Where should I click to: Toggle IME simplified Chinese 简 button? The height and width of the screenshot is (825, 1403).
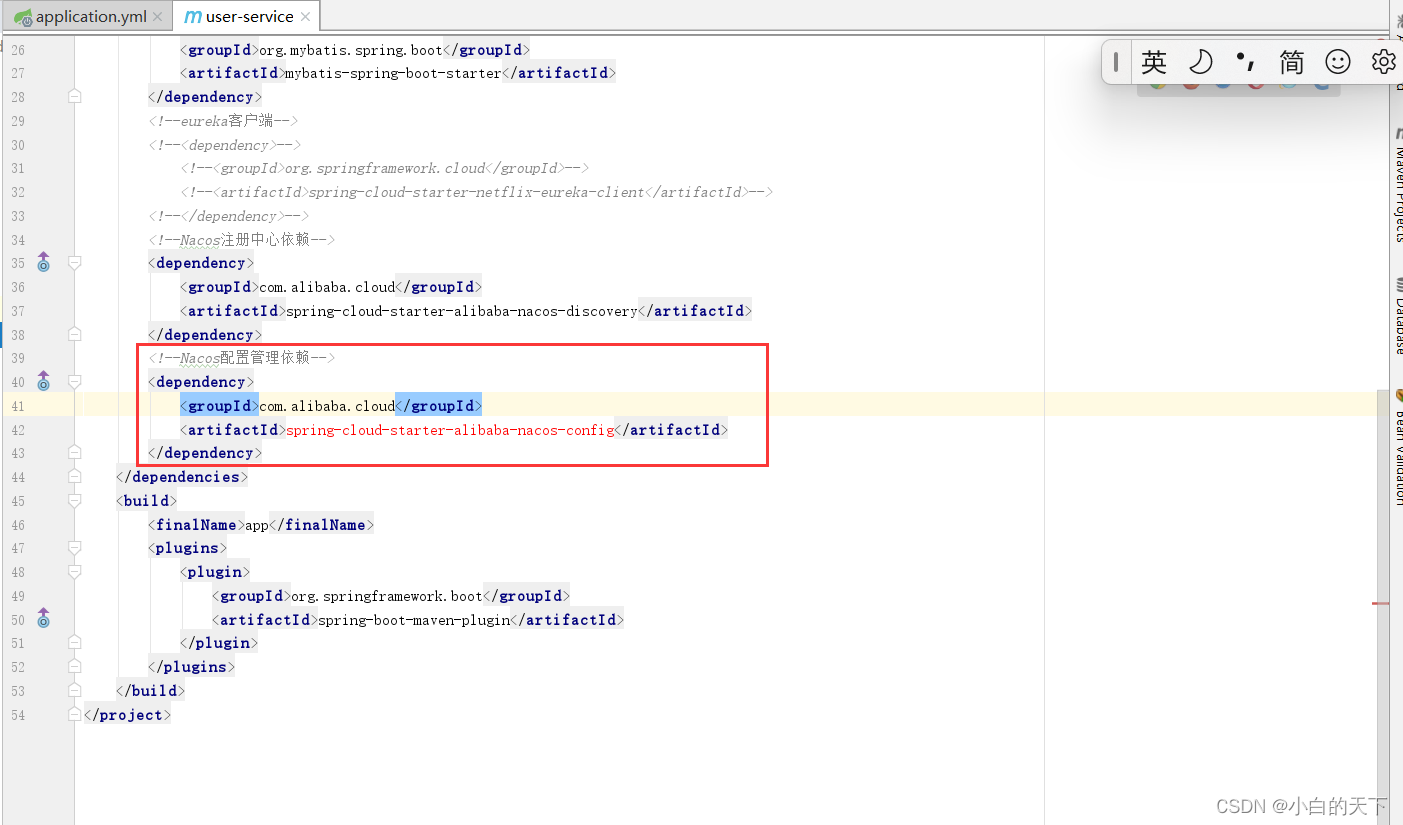tap(1291, 62)
